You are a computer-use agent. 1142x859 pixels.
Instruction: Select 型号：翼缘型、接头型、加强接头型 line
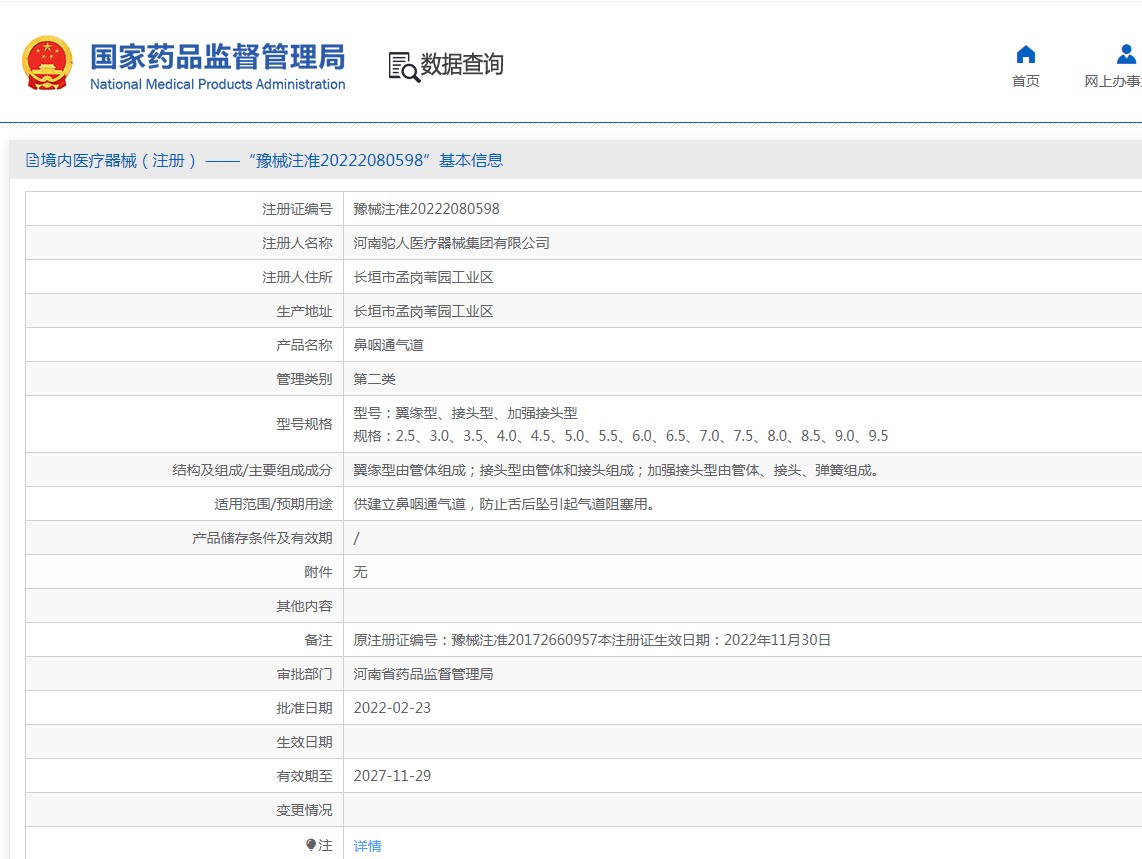tap(465, 413)
